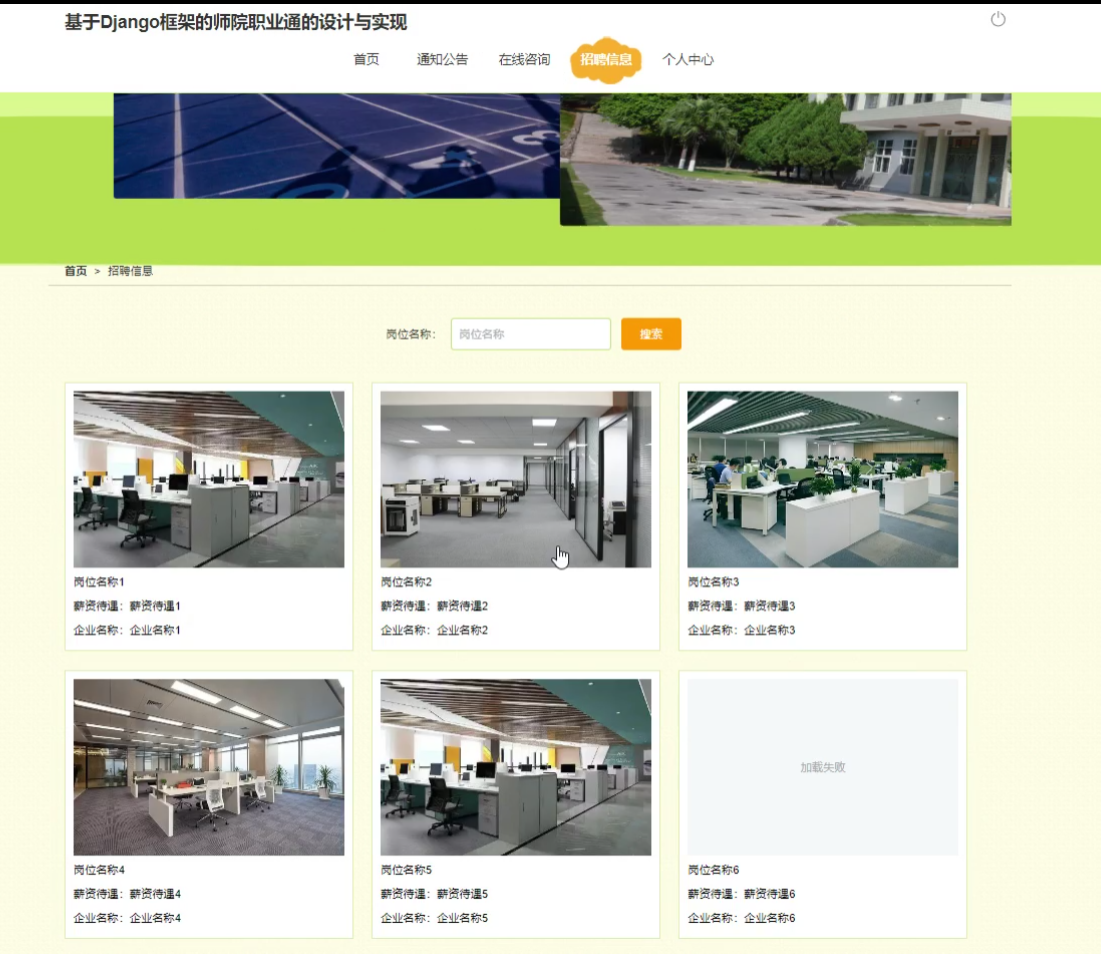Click the running track banner image
The image size is (1101, 954).
(x=336, y=145)
